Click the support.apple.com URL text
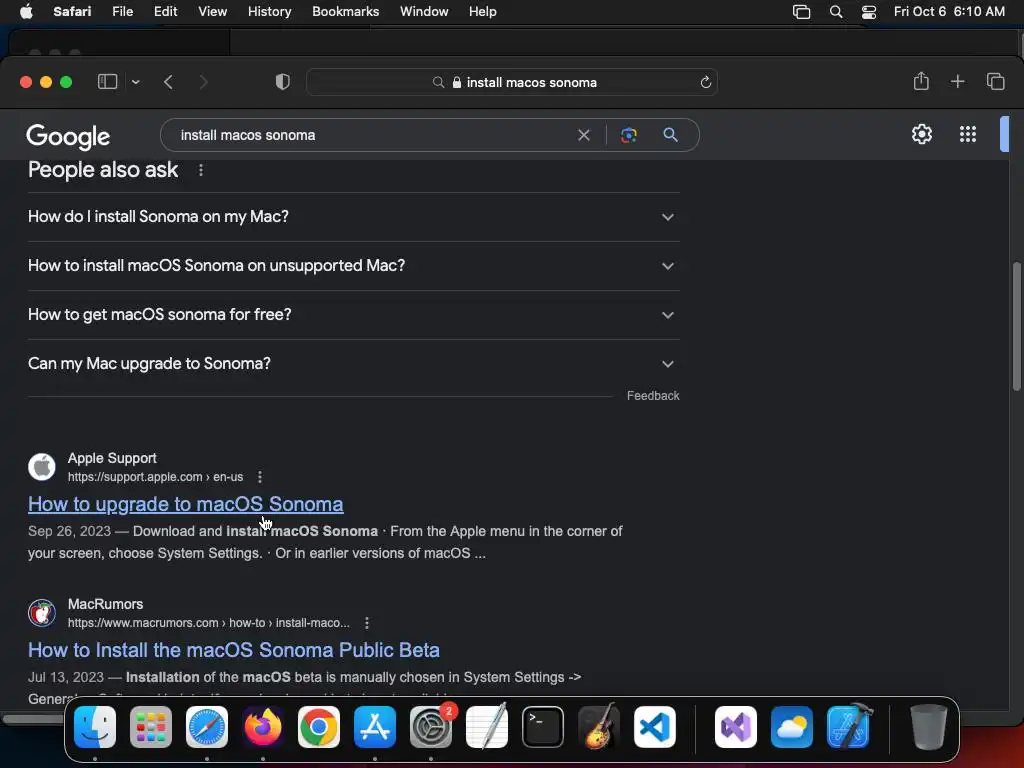The image size is (1024, 768). coord(155,477)
